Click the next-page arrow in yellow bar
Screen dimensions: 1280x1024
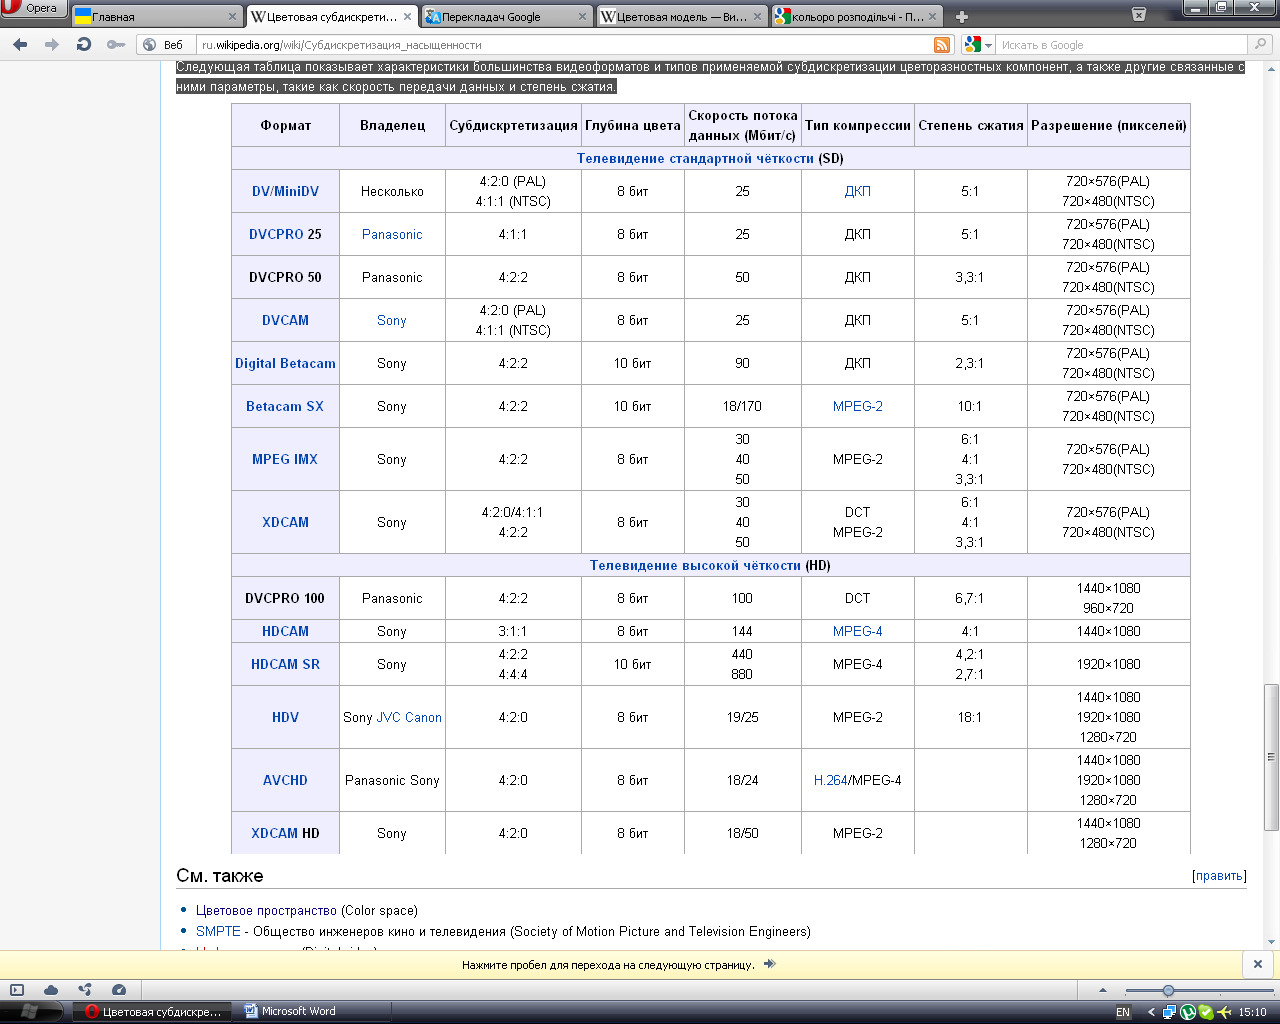click(769, 965)
